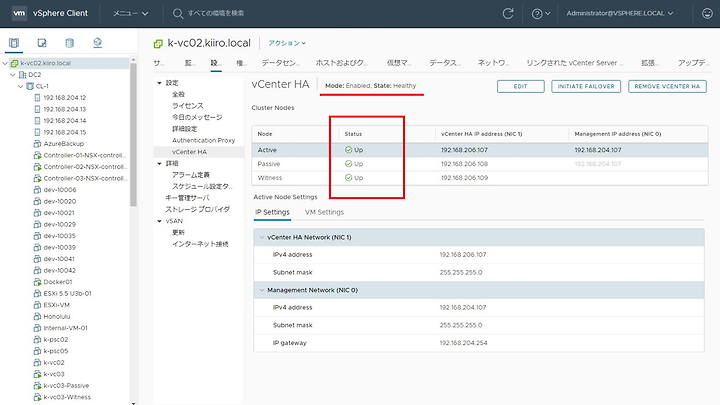Image resolution: width=720 pixels, height=405 pixels.
Task: Select ESXi 5.5 U3b-01 in tree
Action: tap(67, 293)
